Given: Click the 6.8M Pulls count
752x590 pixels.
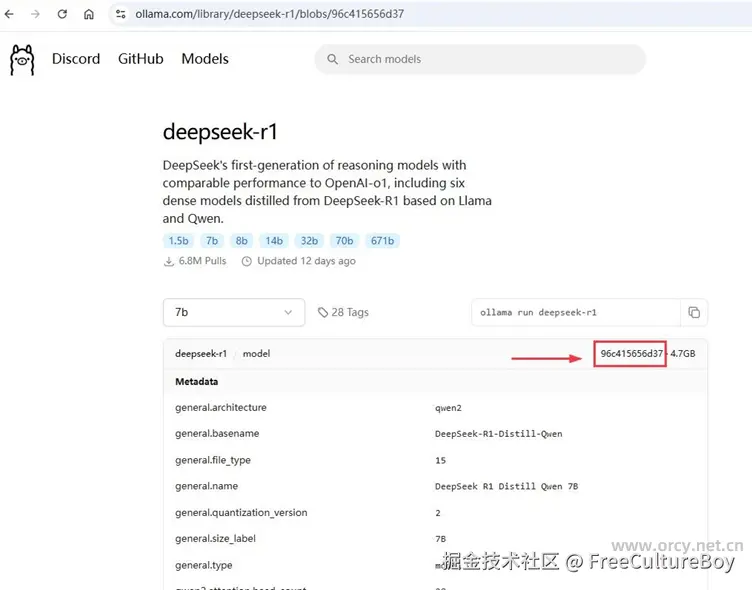Looking at the screenshot, I should point(202,261).
